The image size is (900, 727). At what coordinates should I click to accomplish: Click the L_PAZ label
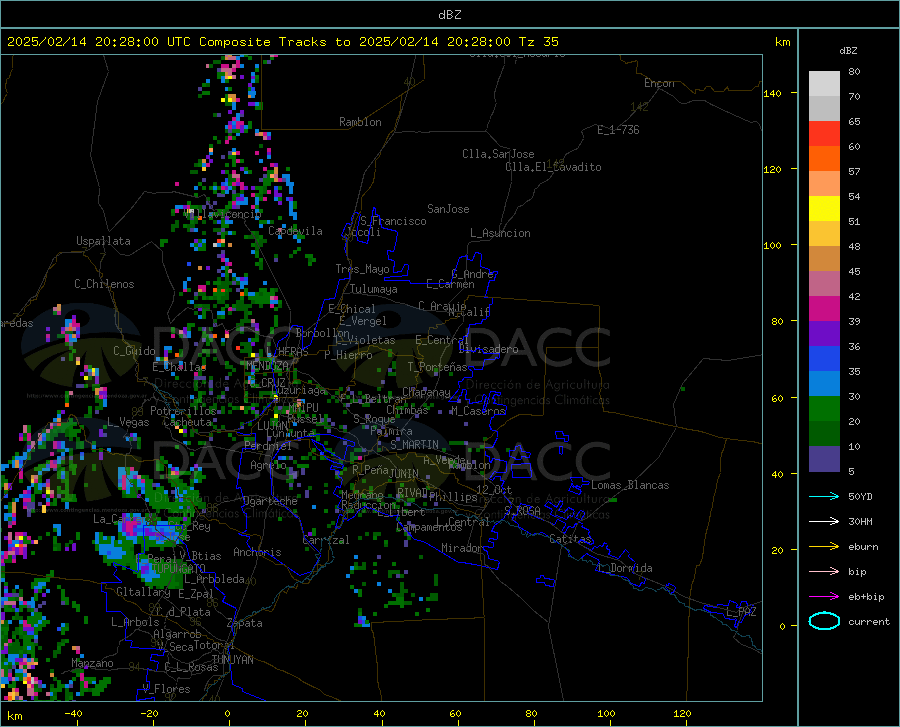(x=741, y=612)
